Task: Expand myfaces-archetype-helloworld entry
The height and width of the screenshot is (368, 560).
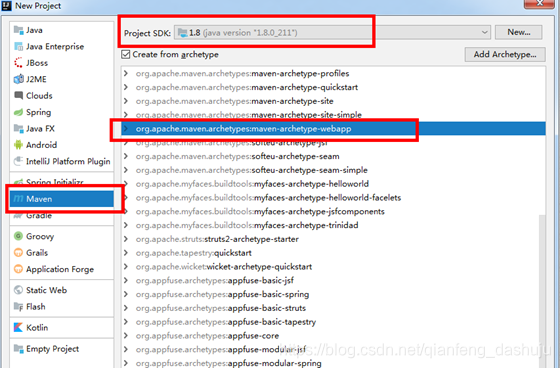Action: [x=126, y=184]
